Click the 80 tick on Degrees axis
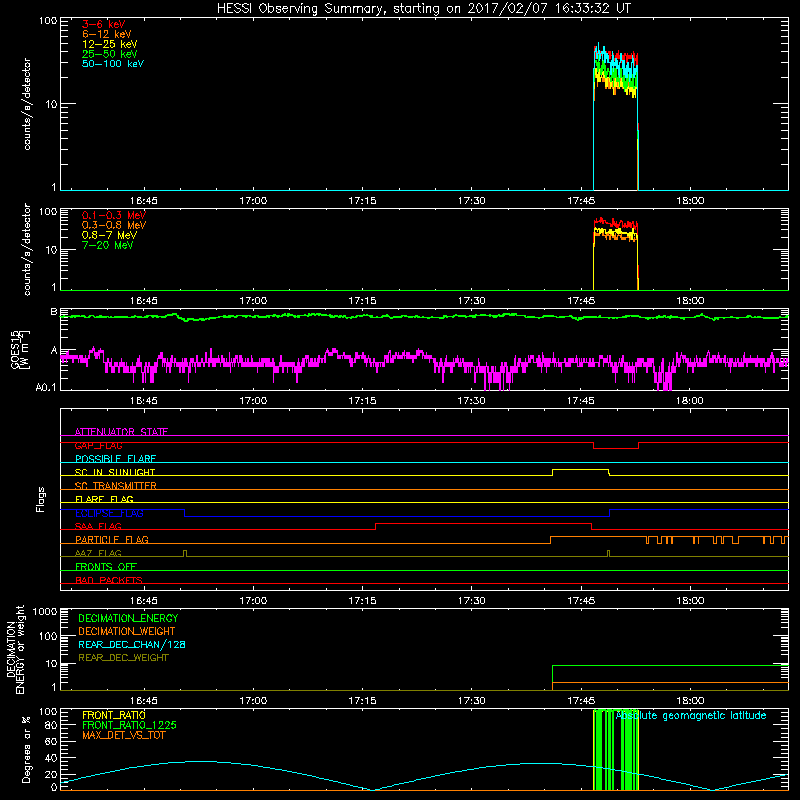The image size is (800, 800). [51, 725]
